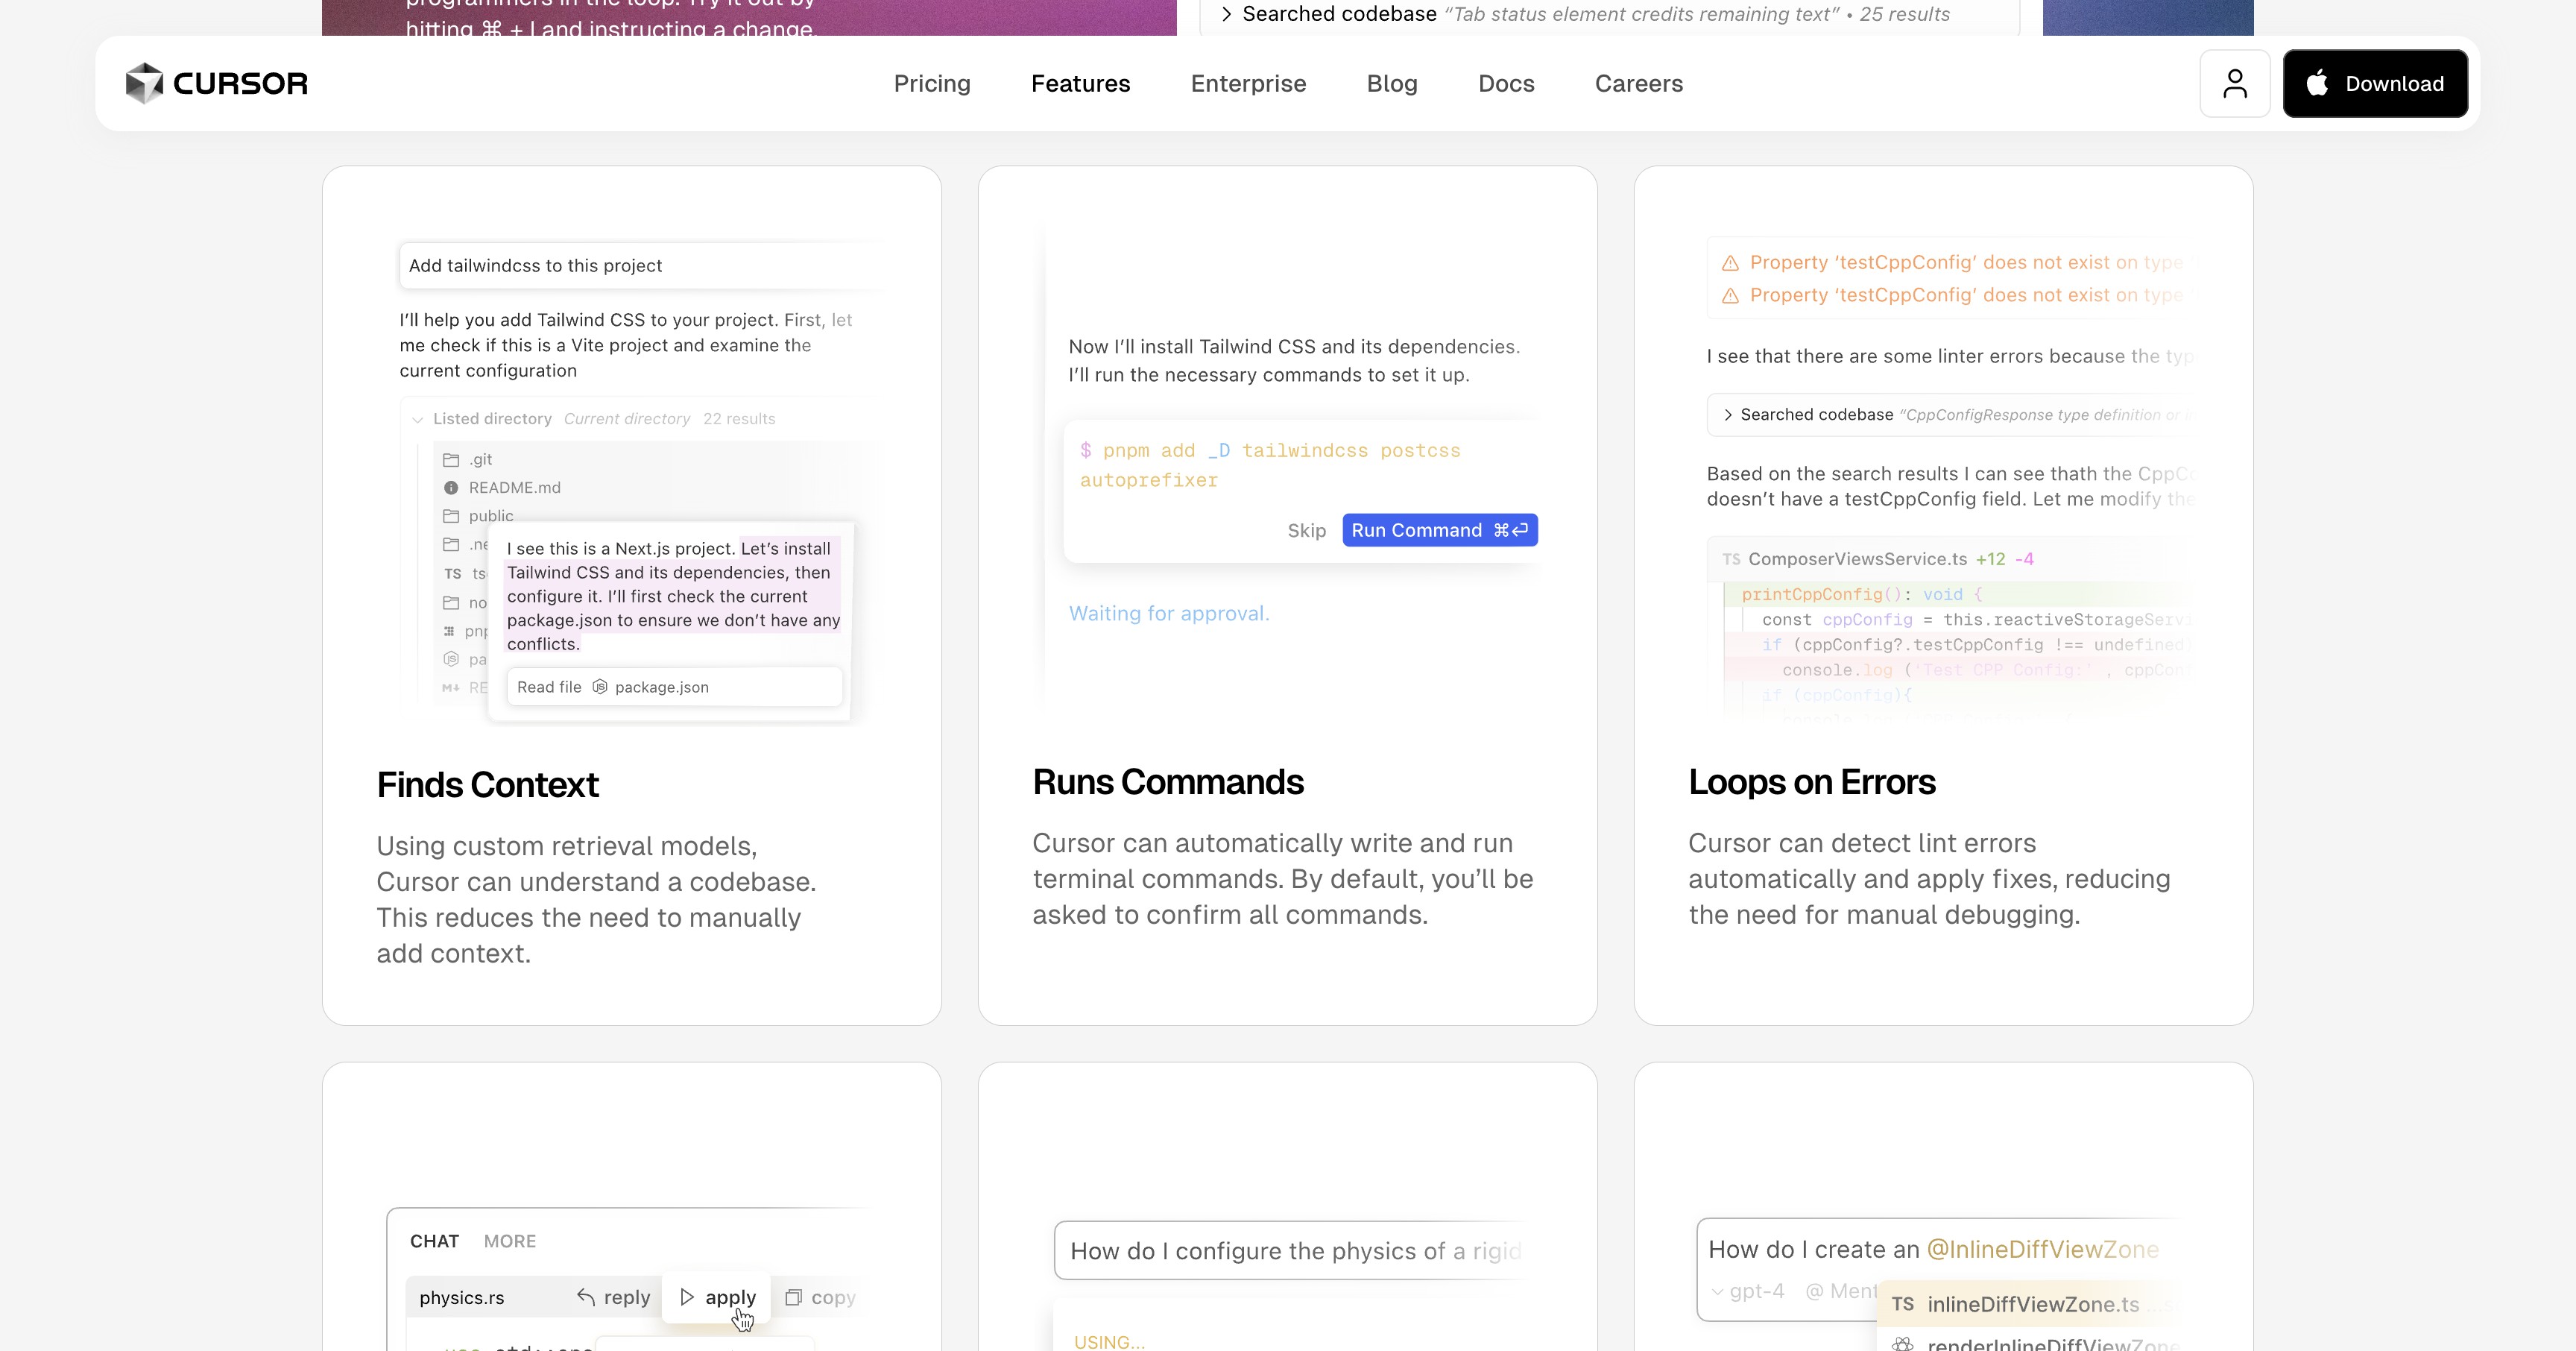Switch to the MORE tab
The height and width of the screenshot is (1351, 2576).
pos(510,1241)
